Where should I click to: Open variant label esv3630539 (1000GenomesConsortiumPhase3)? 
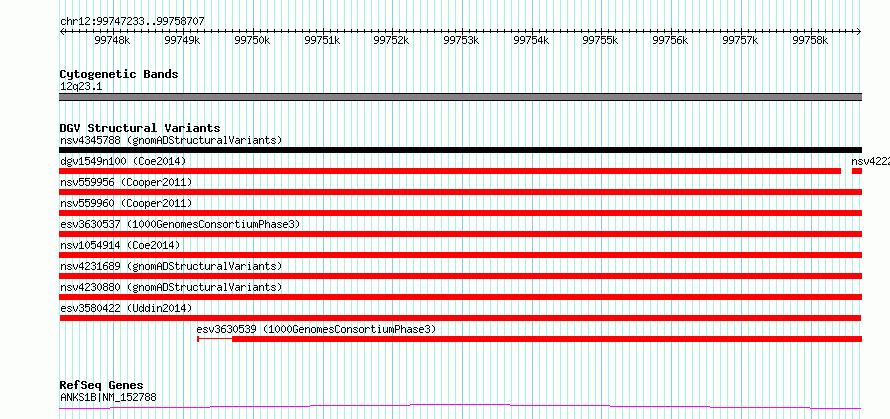(316, 329)
